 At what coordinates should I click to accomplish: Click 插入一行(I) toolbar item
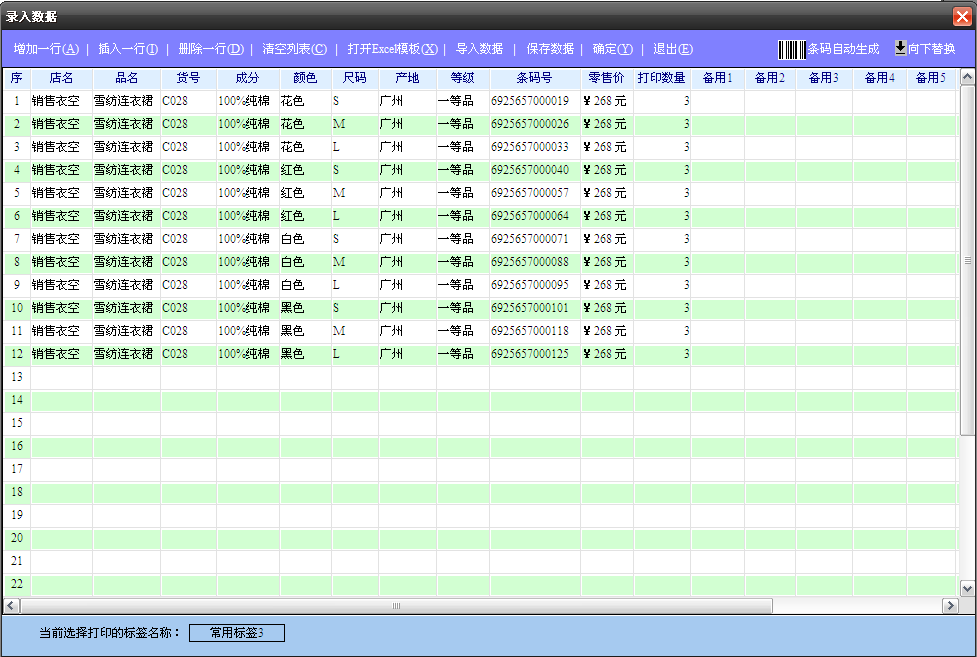pyautogui.click(x=128, y=49)
